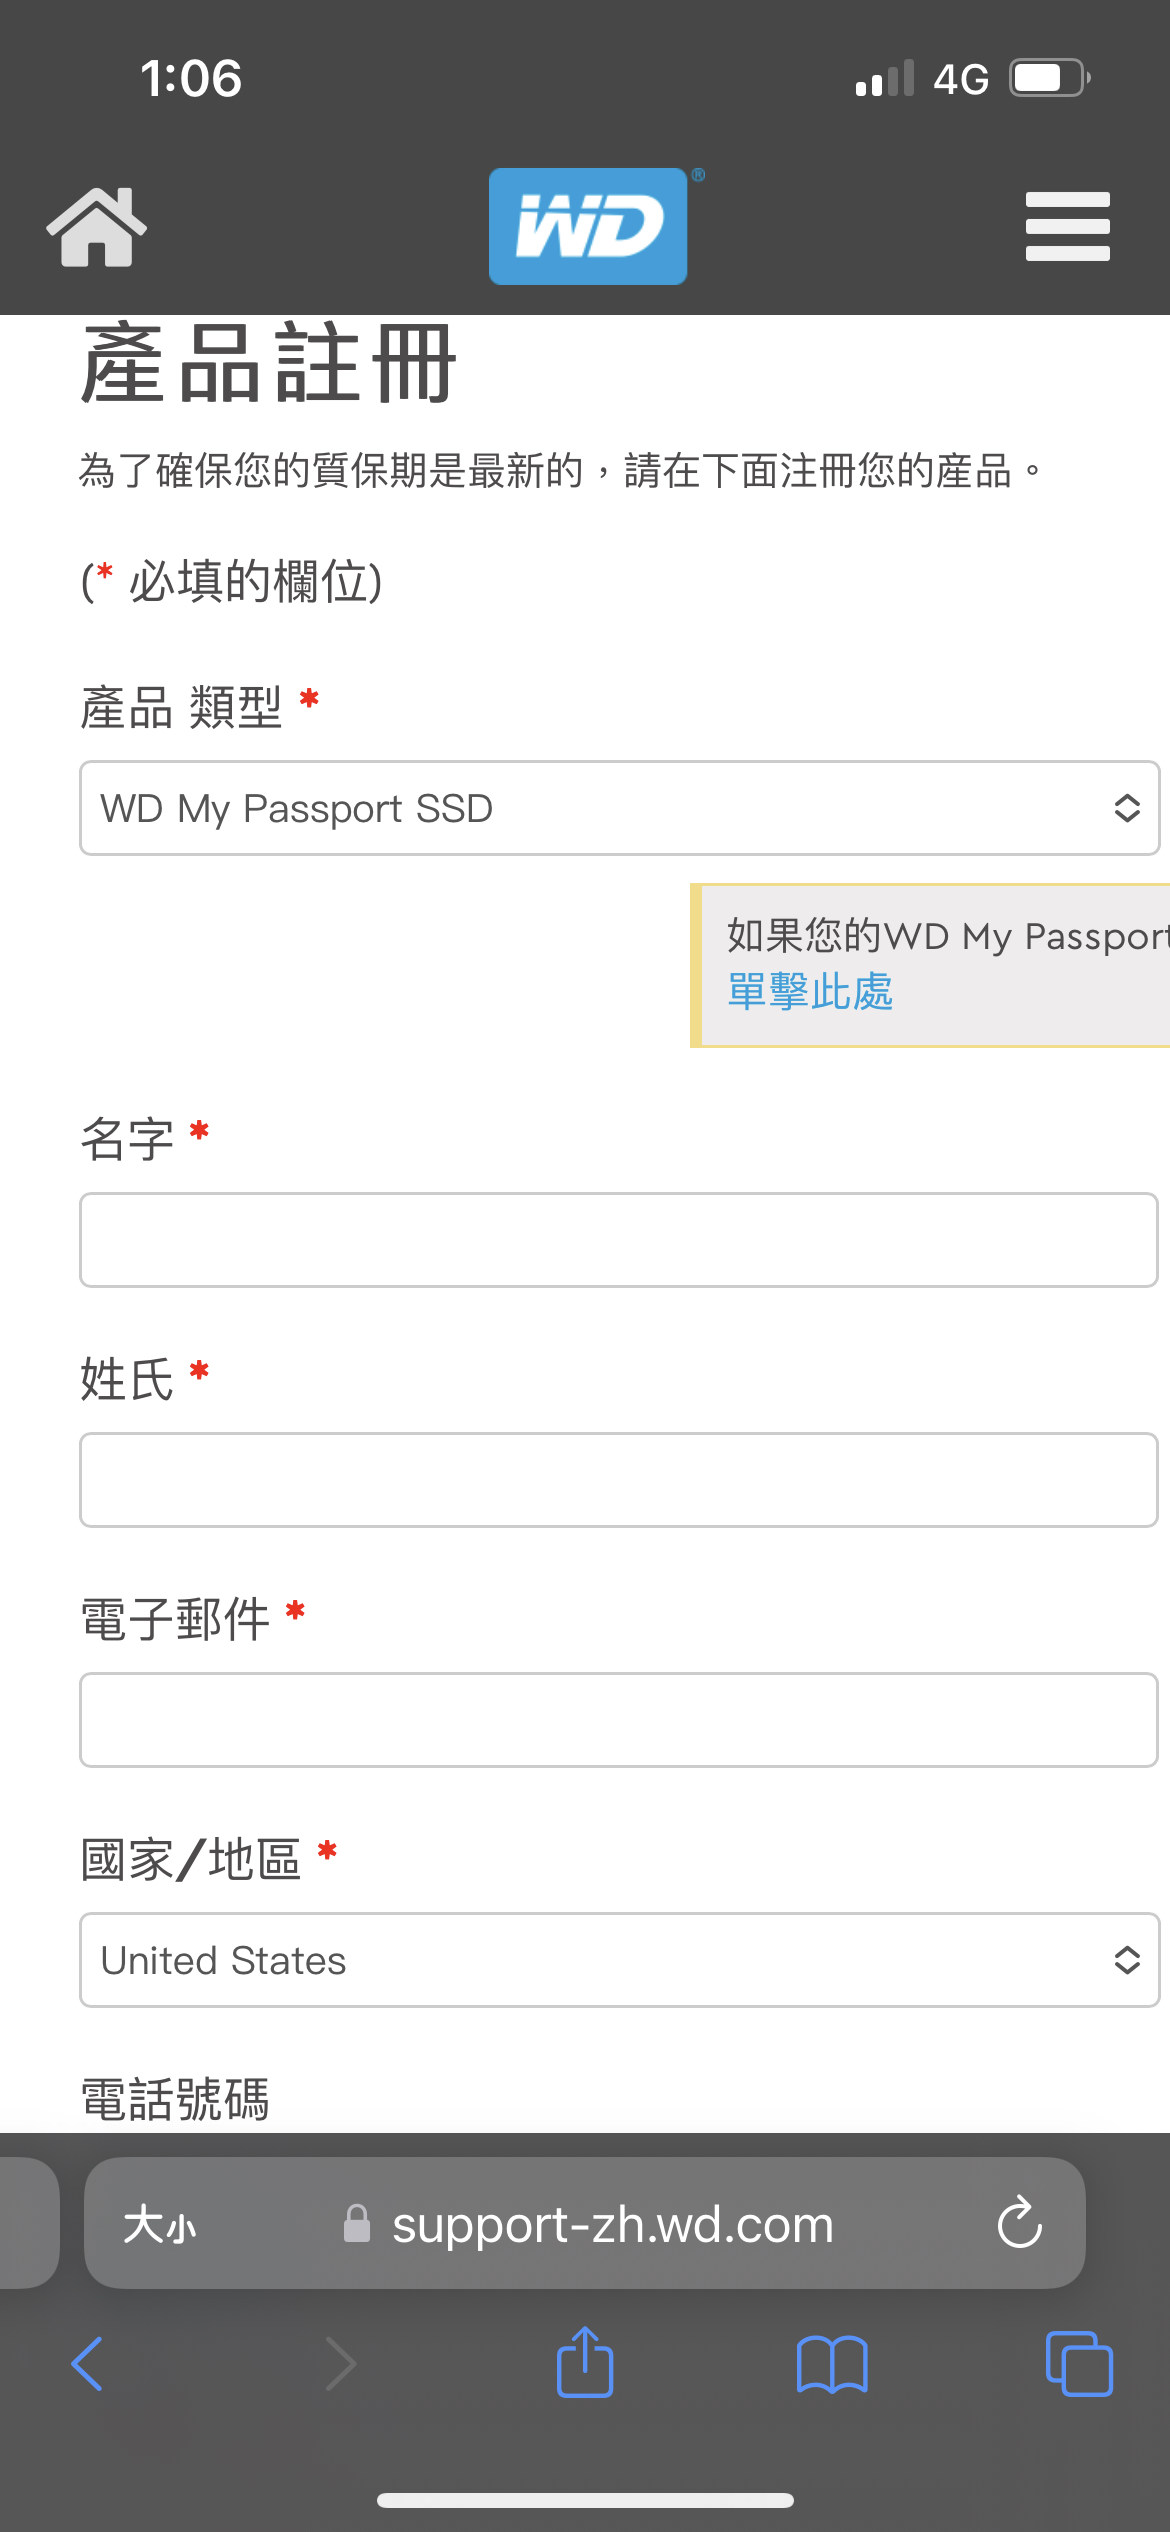Click the 單擊此處 link

810,992
